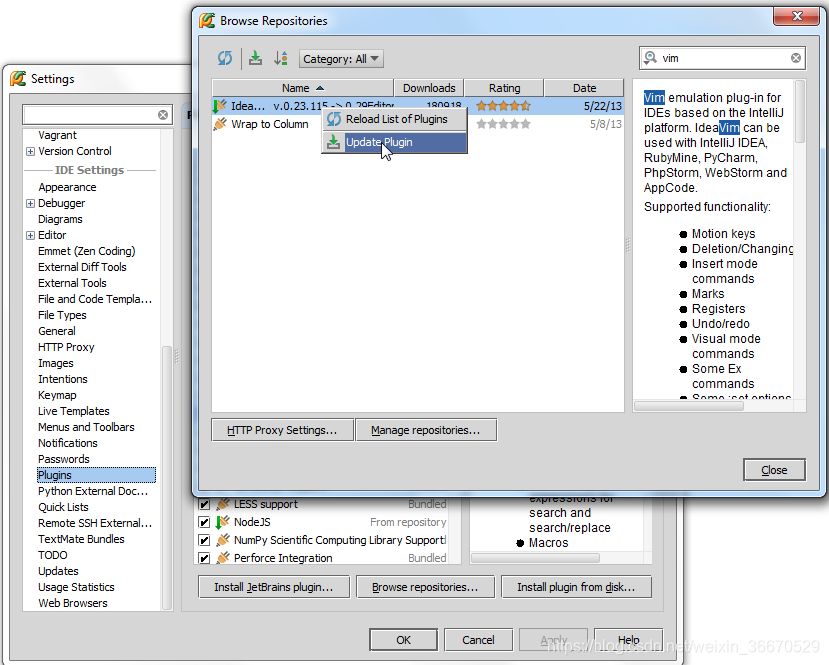The image size is (829, 665).
Task: Click Help in the Settings dialog
Action: [x=629, y=640]
